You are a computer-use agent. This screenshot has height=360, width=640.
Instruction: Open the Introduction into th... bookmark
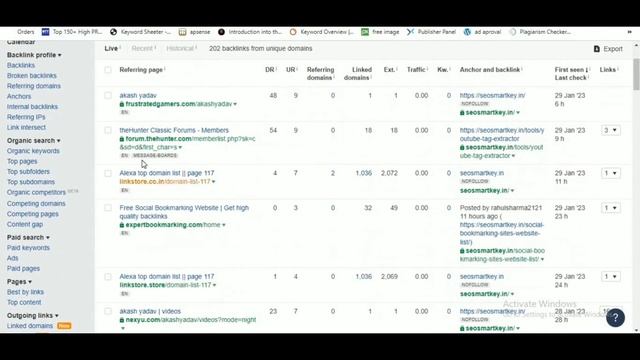pos(250,32)
